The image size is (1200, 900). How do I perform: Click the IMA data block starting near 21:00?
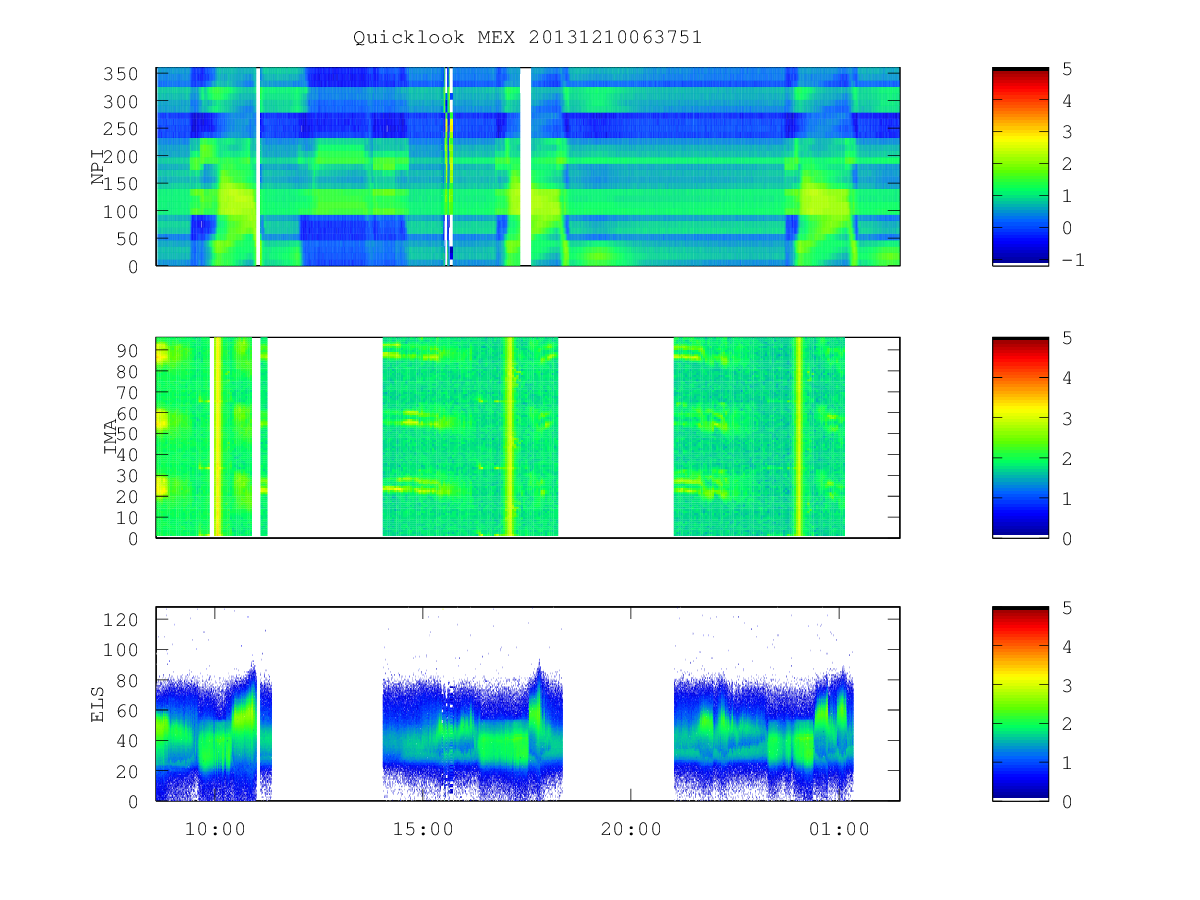759,437
